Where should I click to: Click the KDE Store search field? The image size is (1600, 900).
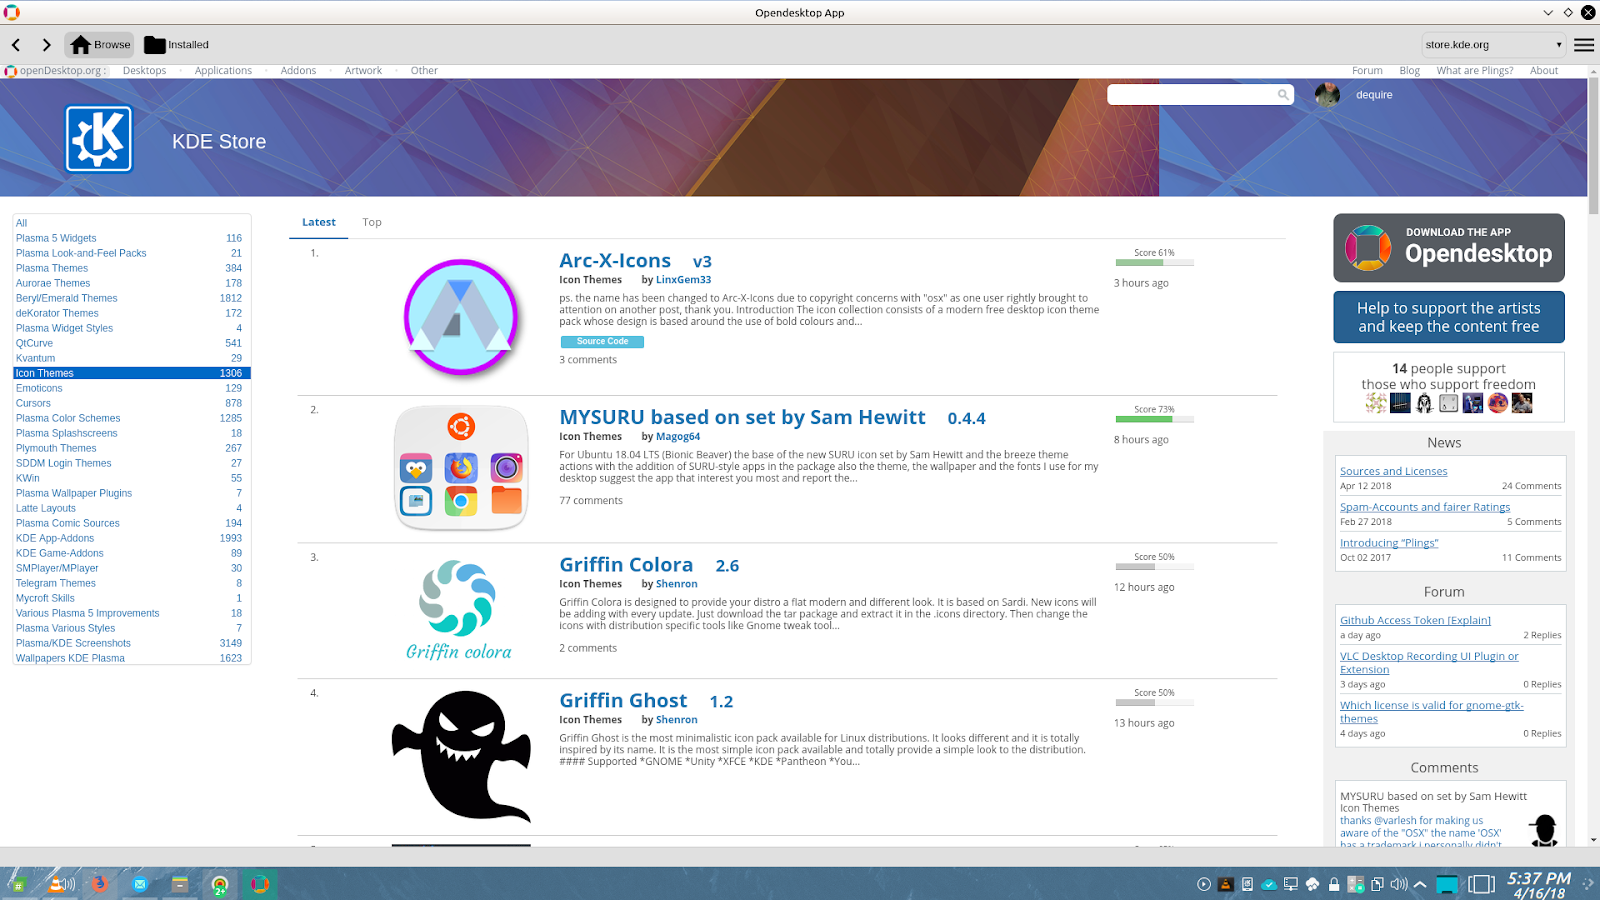[1190, 94]
